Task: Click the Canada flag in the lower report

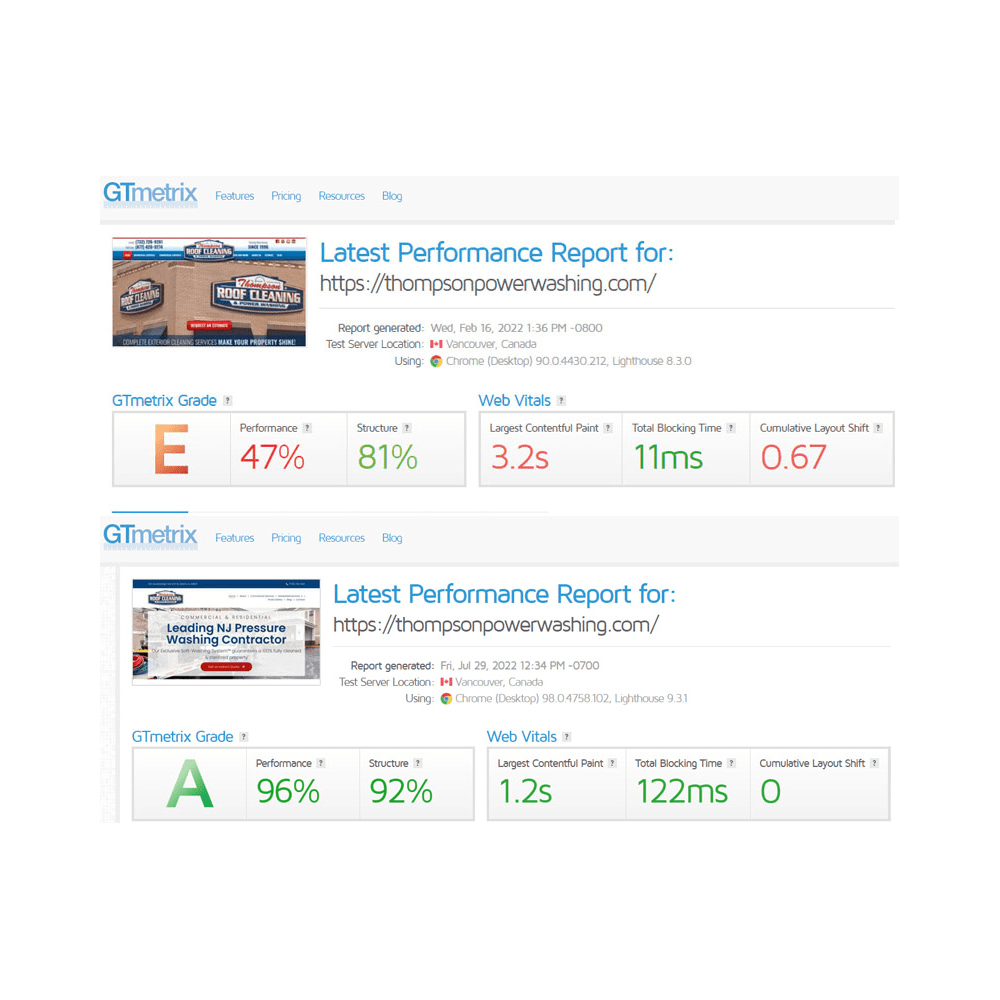Action: click(x=446, y=682)
